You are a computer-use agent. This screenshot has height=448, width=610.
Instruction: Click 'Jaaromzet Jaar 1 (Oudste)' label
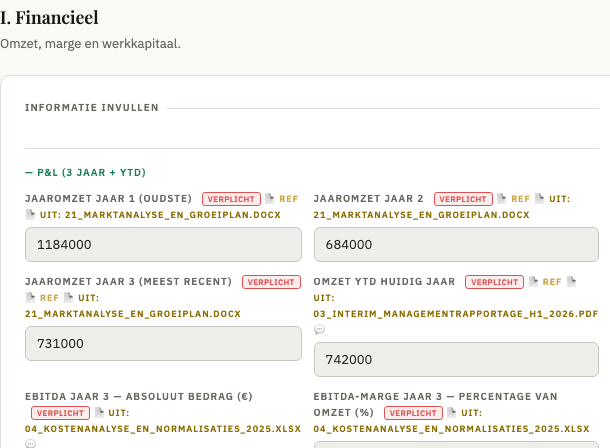pyautogui.click(x=108, y=199)
